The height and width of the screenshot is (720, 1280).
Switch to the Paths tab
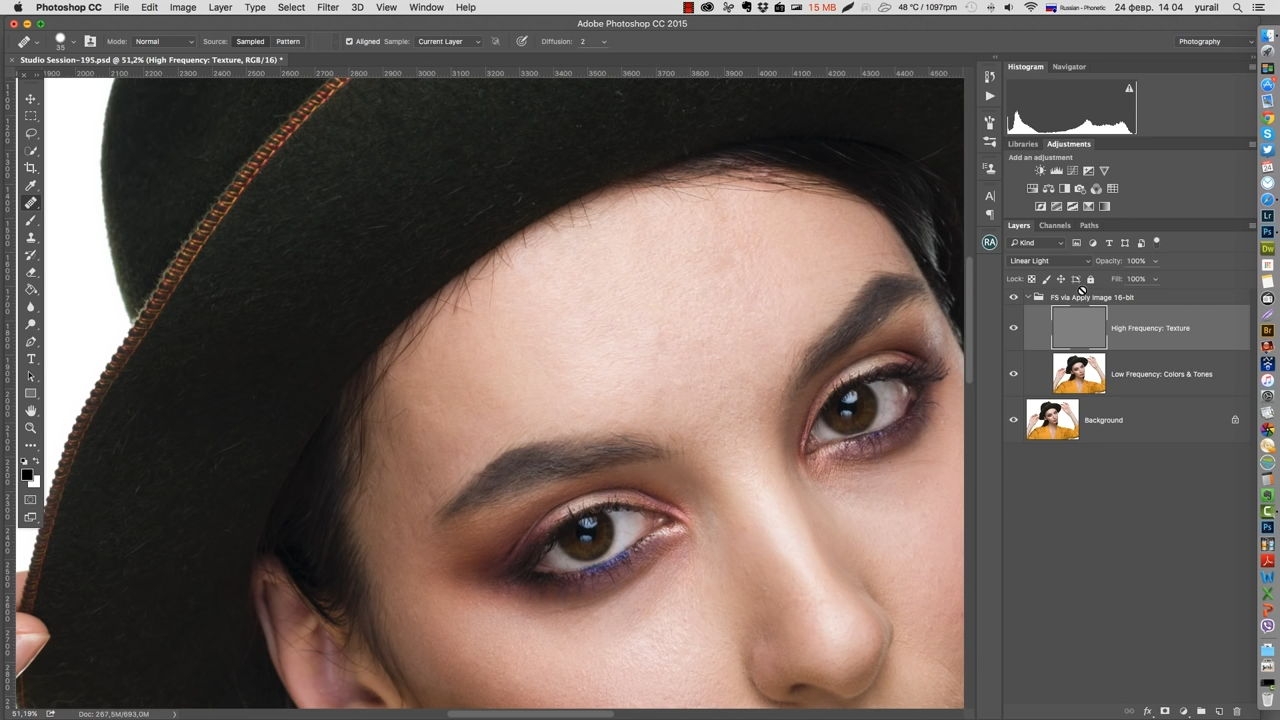tap(1089, 225)
